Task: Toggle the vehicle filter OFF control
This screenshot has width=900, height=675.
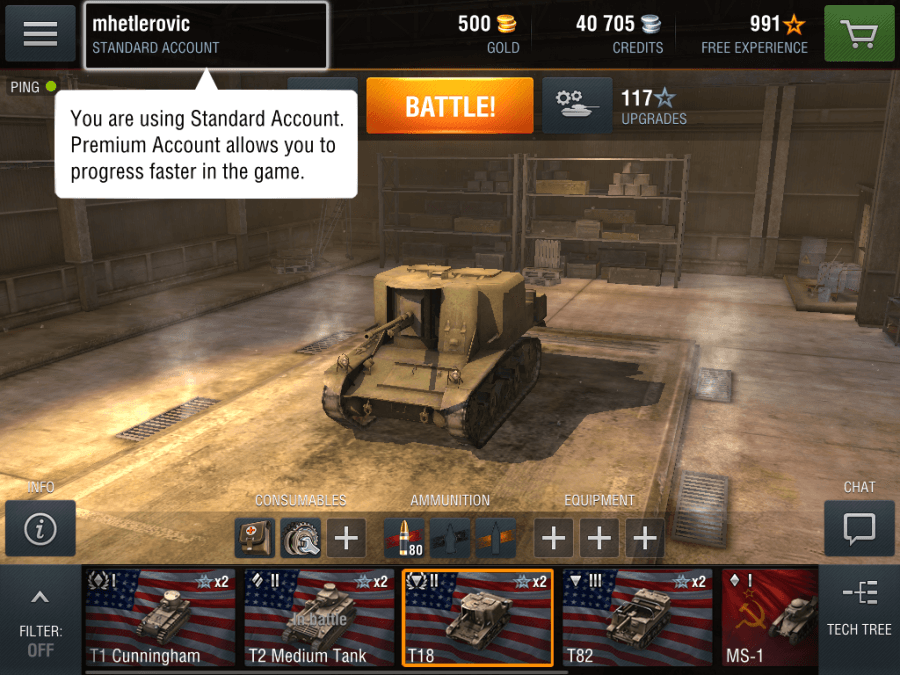Action: pos(40,641)
